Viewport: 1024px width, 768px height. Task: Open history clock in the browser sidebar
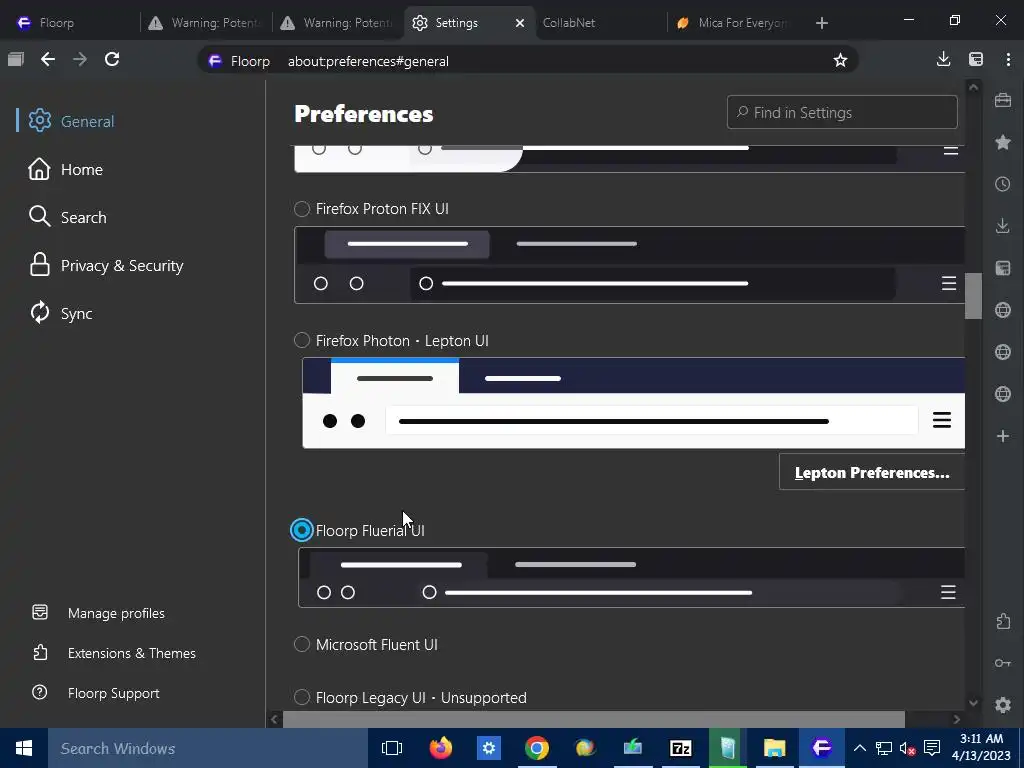(x=1002, y=184)
